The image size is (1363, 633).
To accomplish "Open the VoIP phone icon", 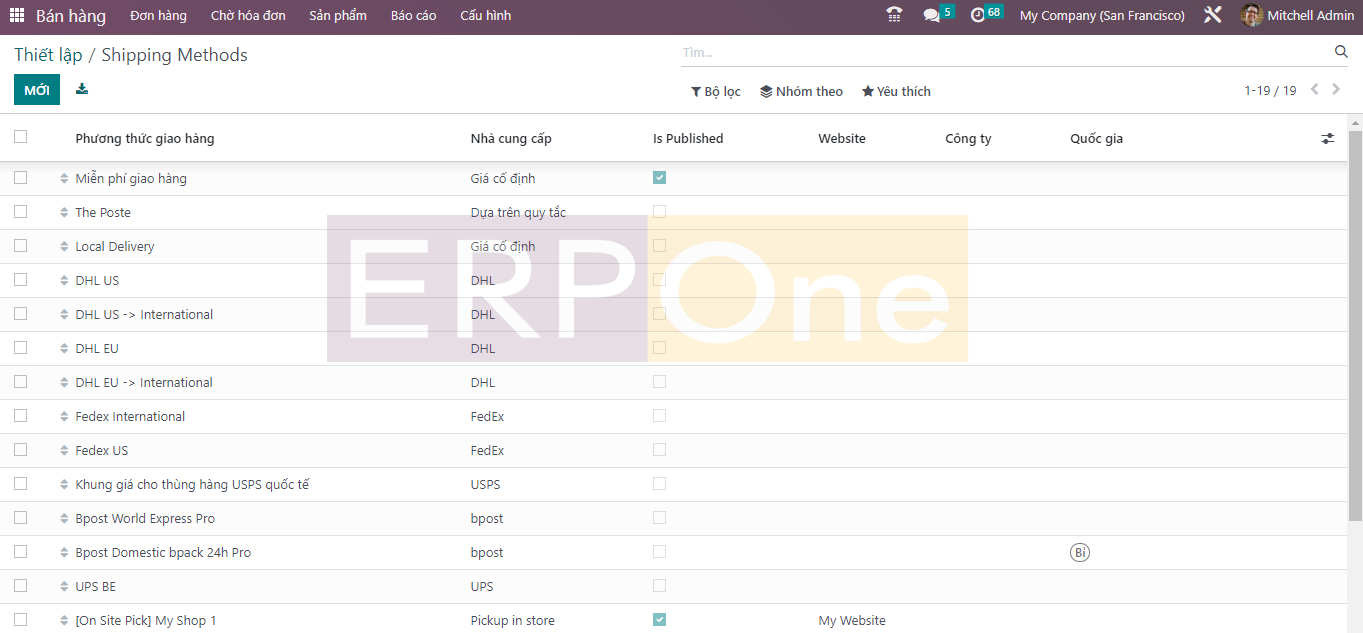I will coord(894,15).
